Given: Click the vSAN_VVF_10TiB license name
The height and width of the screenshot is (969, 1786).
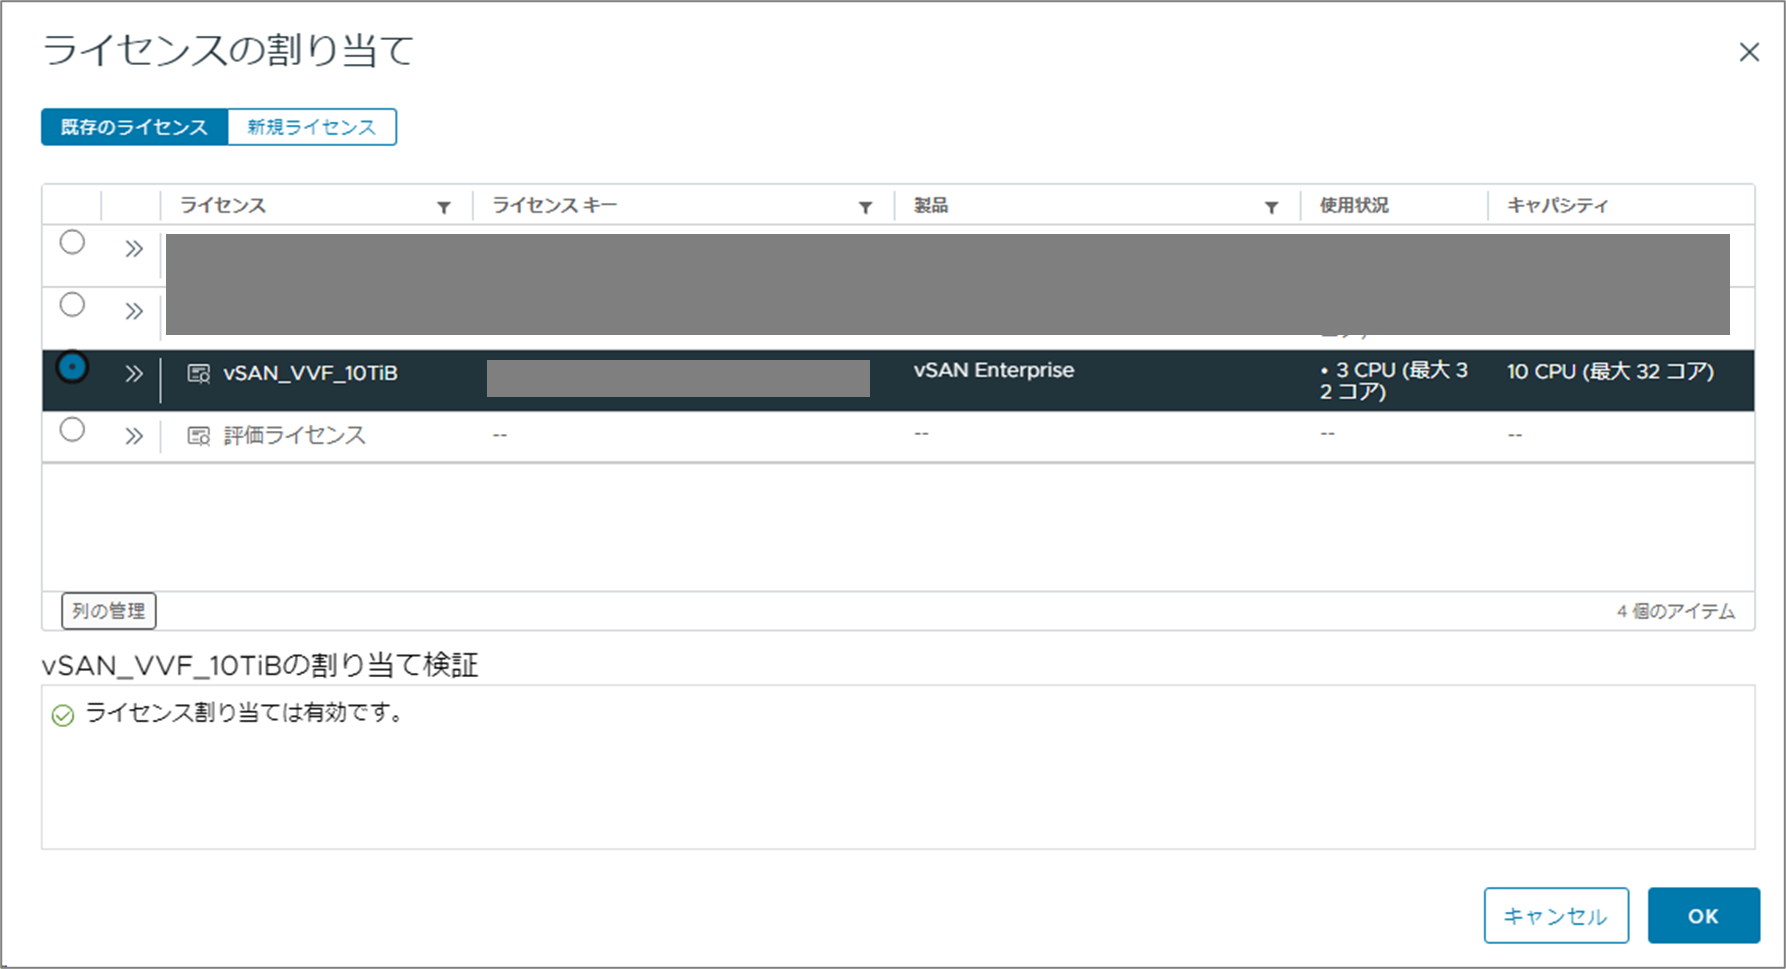Looking at the screenshot, I should (311, 374).
